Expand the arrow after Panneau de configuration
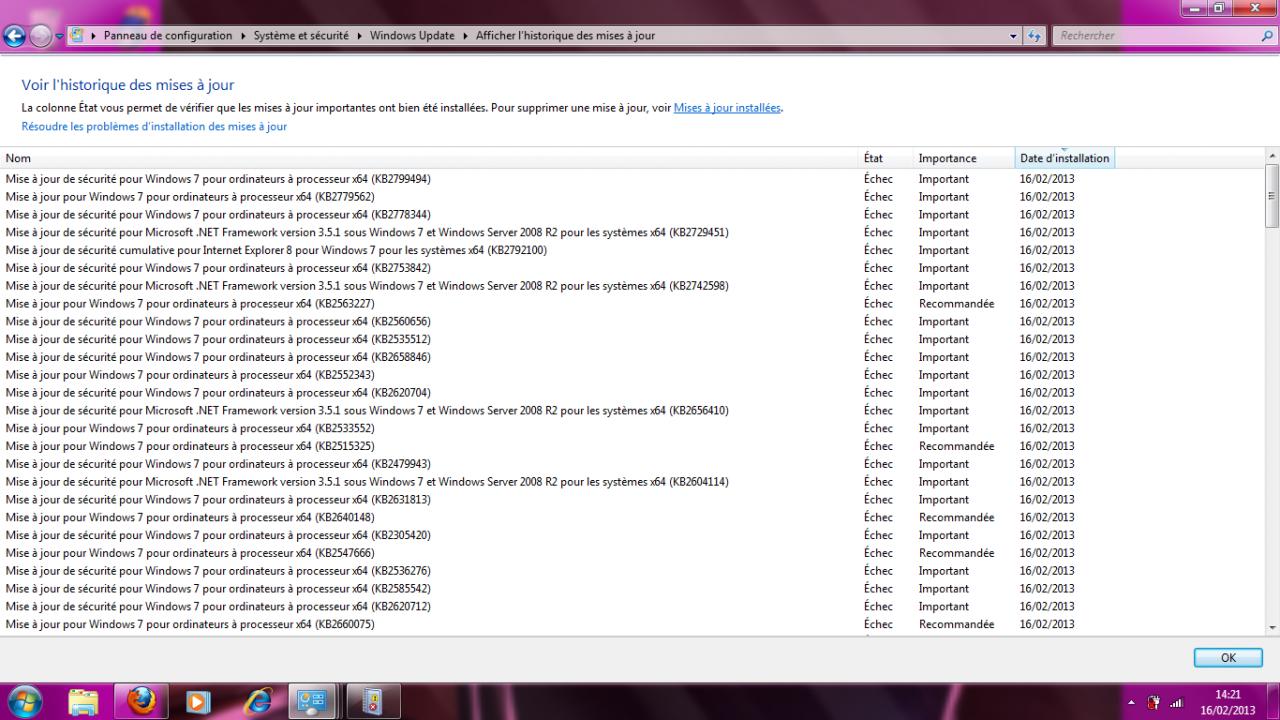1280x720 pixels. click(241, 36)
